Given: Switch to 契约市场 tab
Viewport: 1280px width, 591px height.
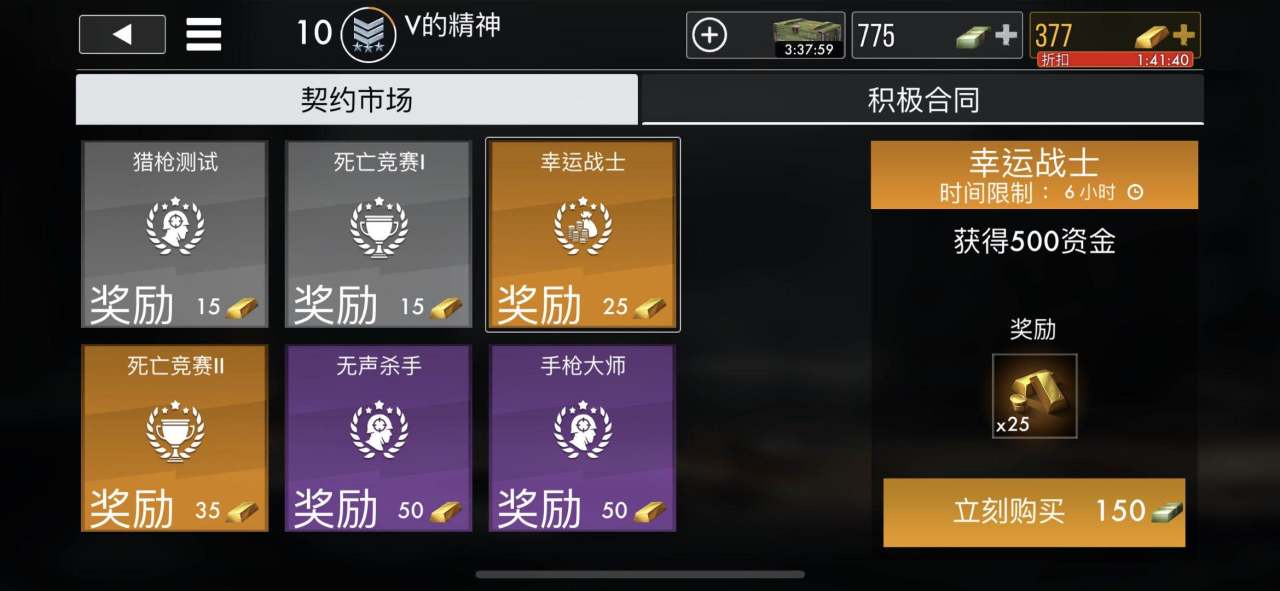Looking at the screenshot, I should click(x=357, y=99).
